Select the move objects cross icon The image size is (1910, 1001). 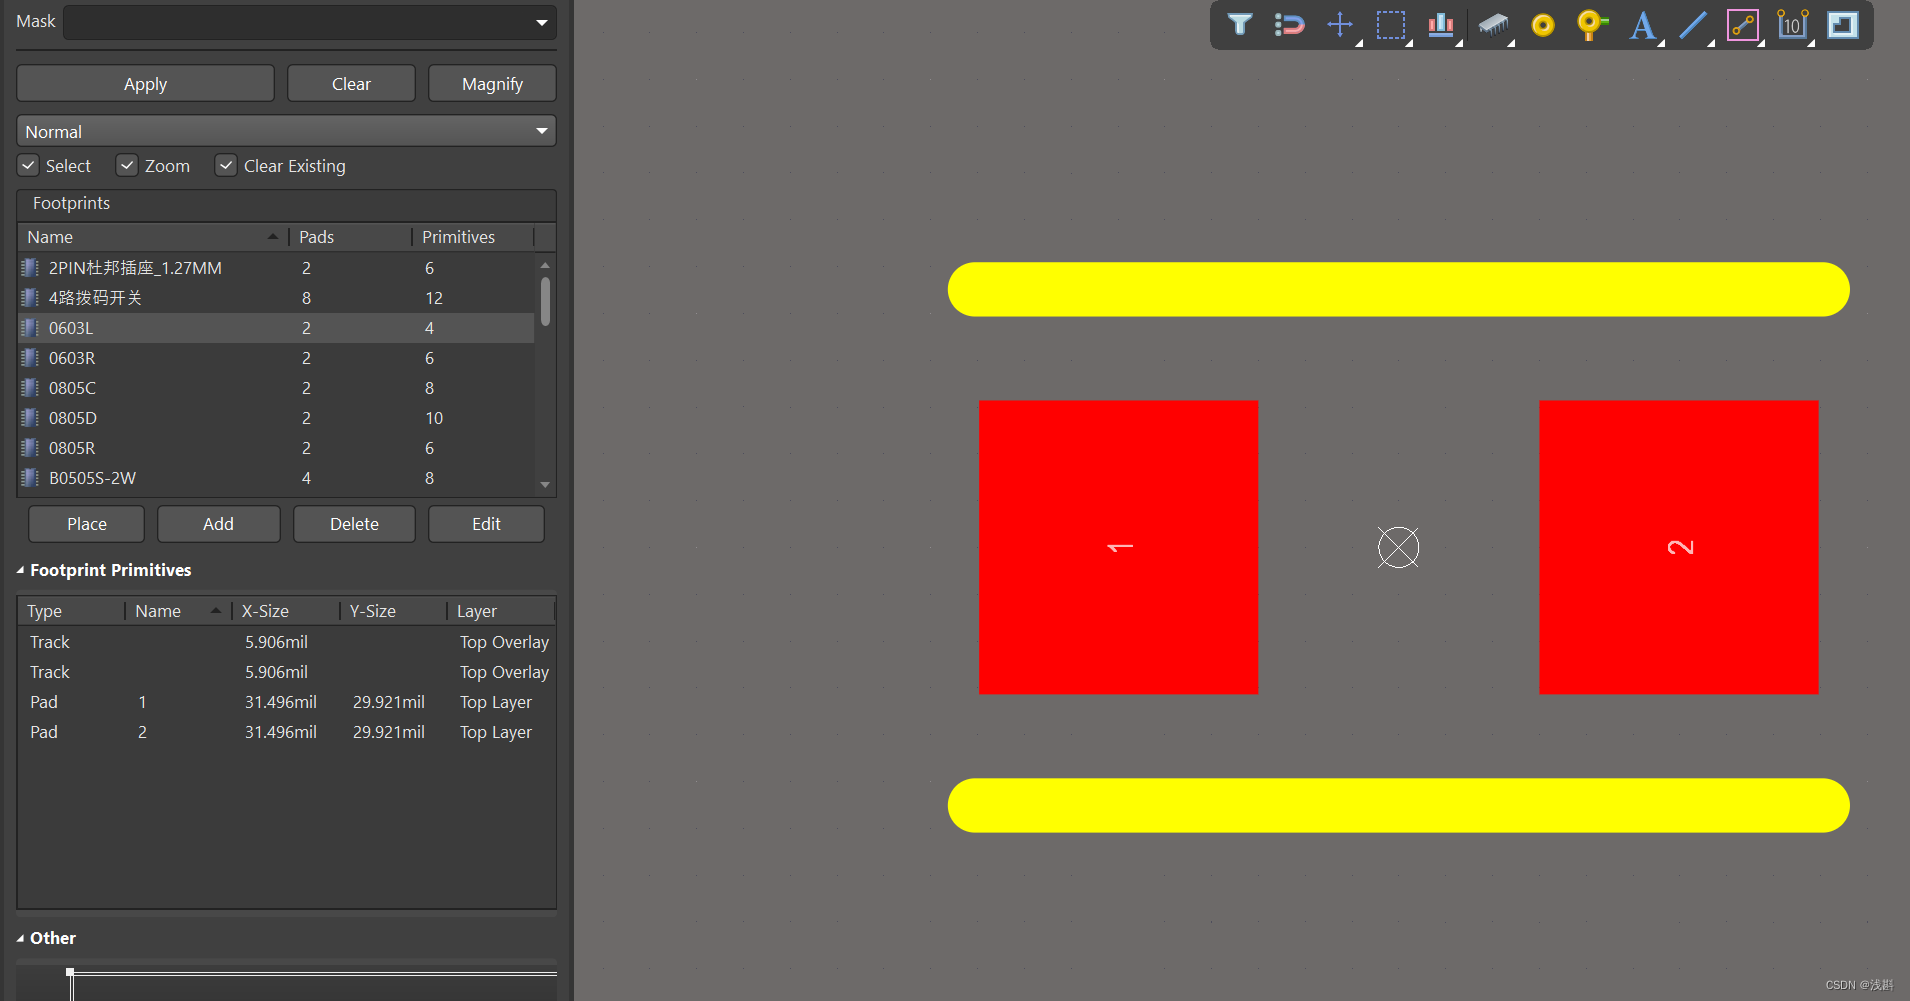point(1340,25)
